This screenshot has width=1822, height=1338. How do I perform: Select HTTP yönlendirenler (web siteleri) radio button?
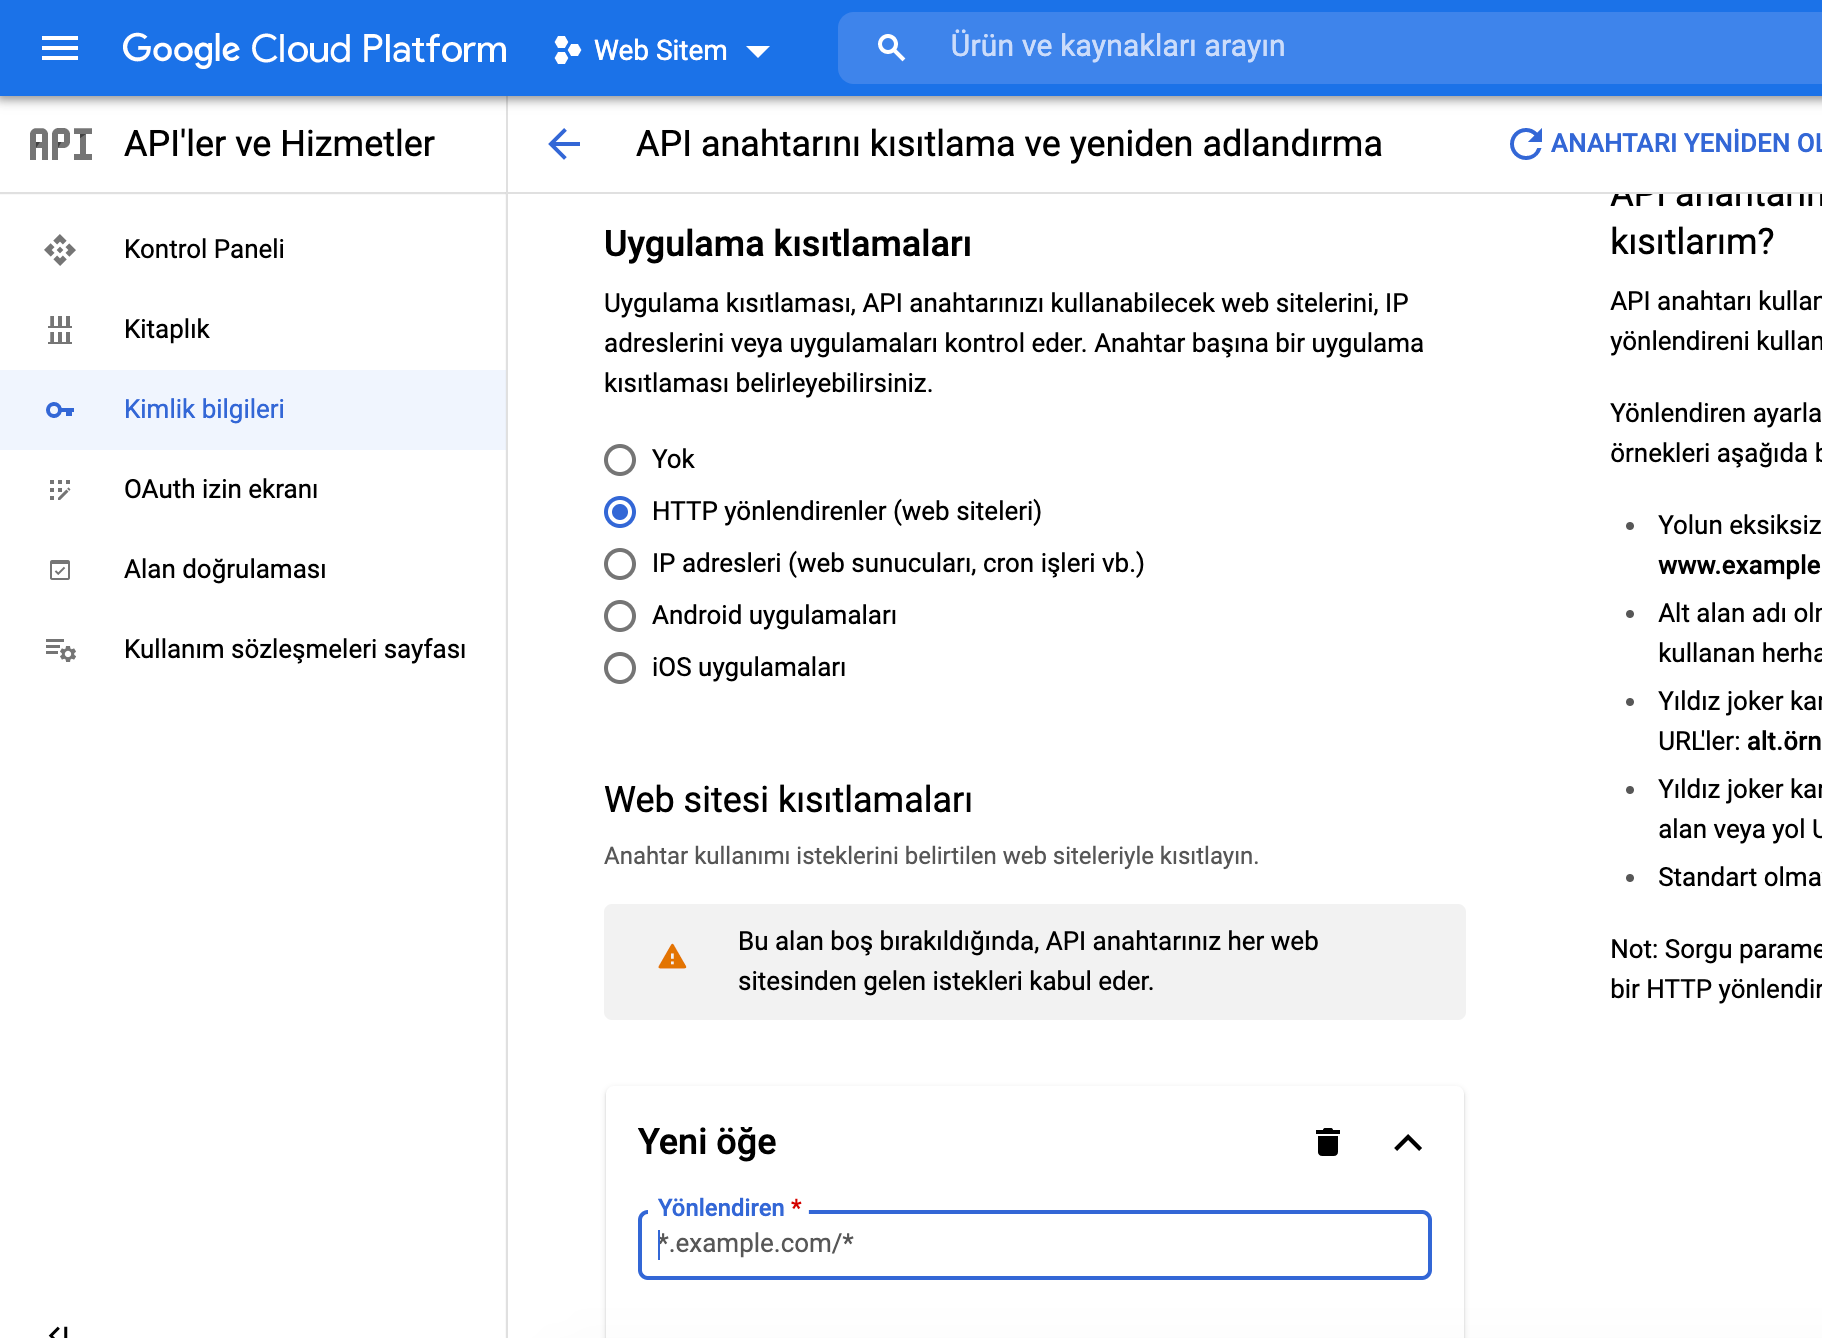point(620,512)
